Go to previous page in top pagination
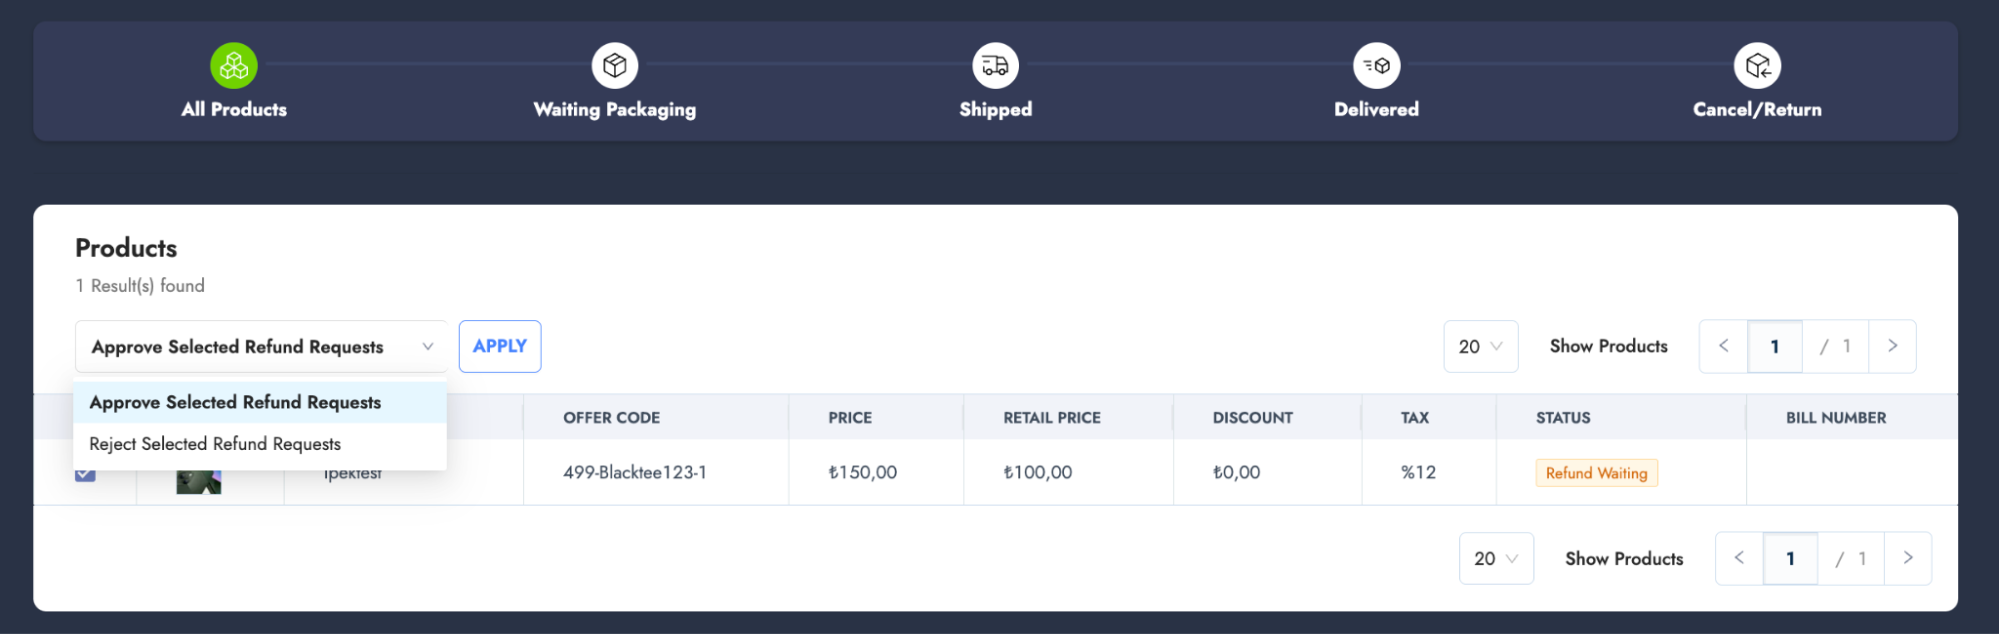The image size is (1999, 635). (1723, 346)
